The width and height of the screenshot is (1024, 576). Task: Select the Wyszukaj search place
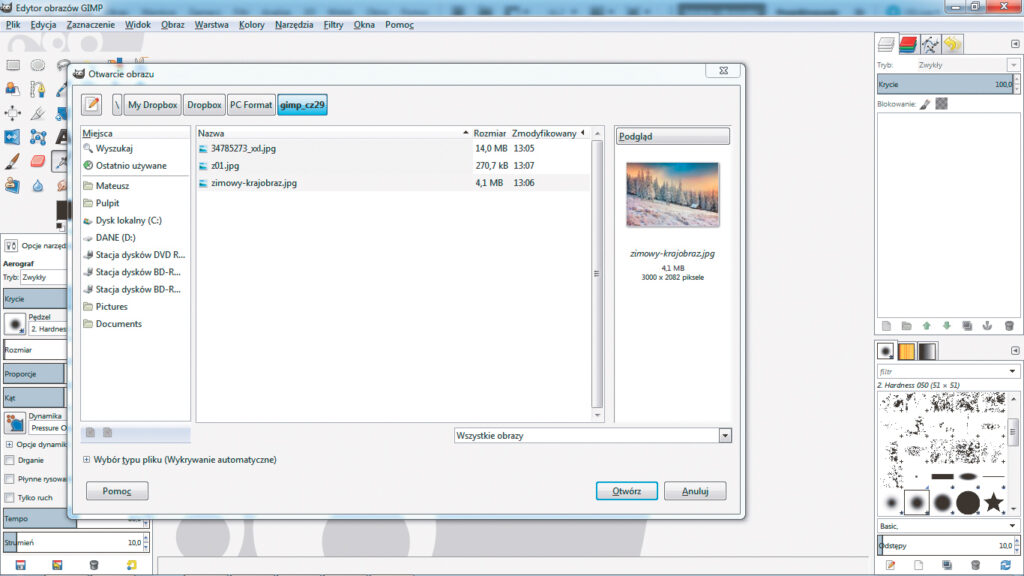[x=114, y=148]
